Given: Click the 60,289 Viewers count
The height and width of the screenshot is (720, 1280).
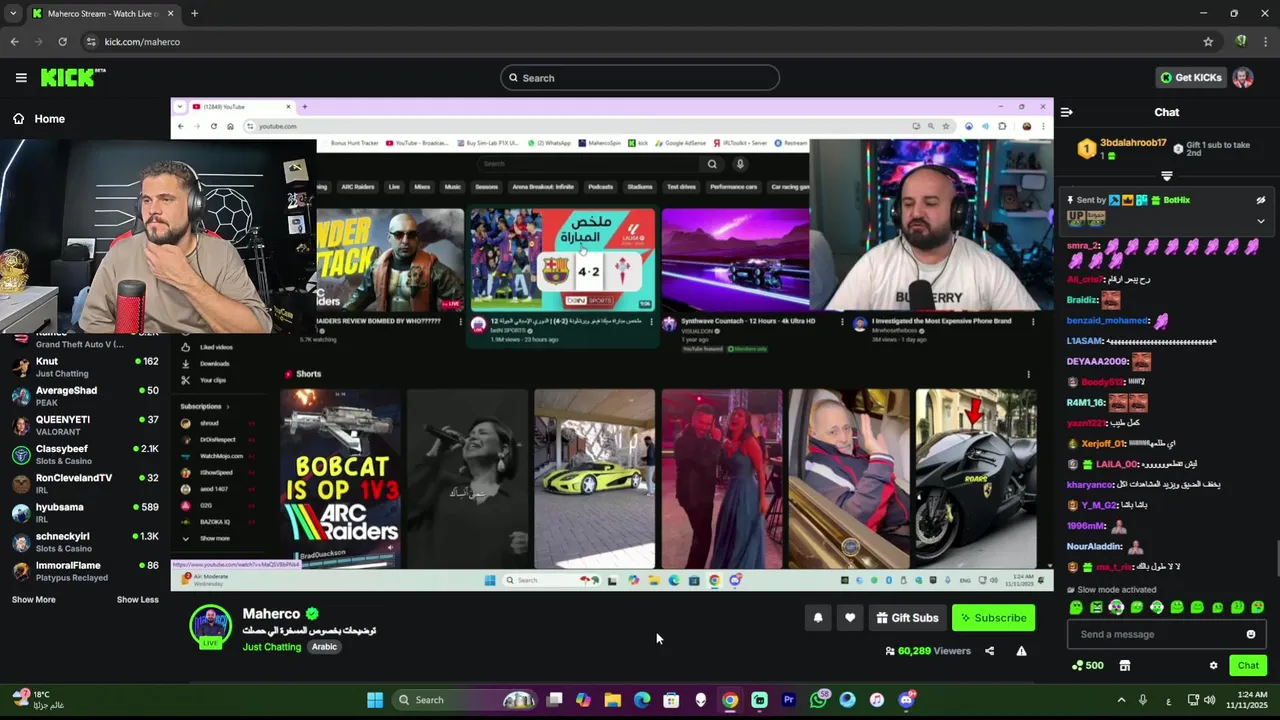Looking at the screenshot, I should click(x=928, y=651).
